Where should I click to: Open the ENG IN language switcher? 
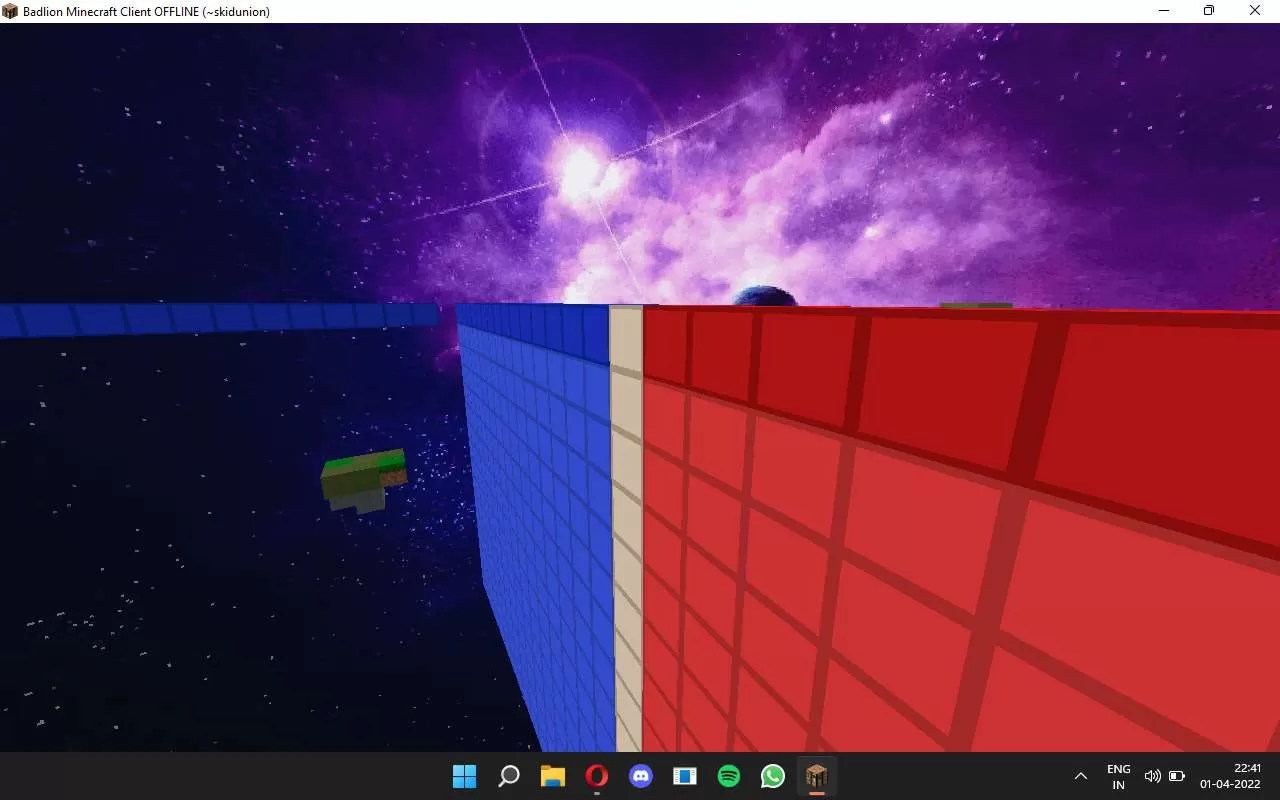tap(1118, 776)
